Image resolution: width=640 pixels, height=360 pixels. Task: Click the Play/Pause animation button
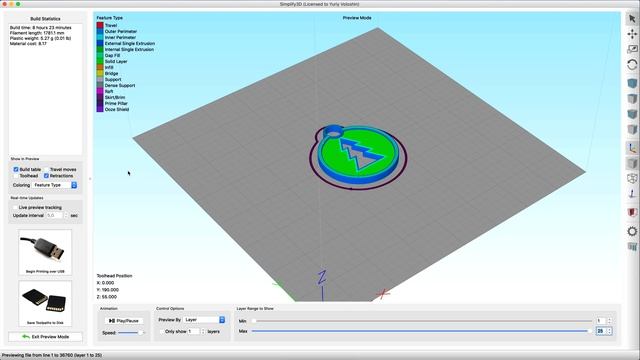click(124, 321)
